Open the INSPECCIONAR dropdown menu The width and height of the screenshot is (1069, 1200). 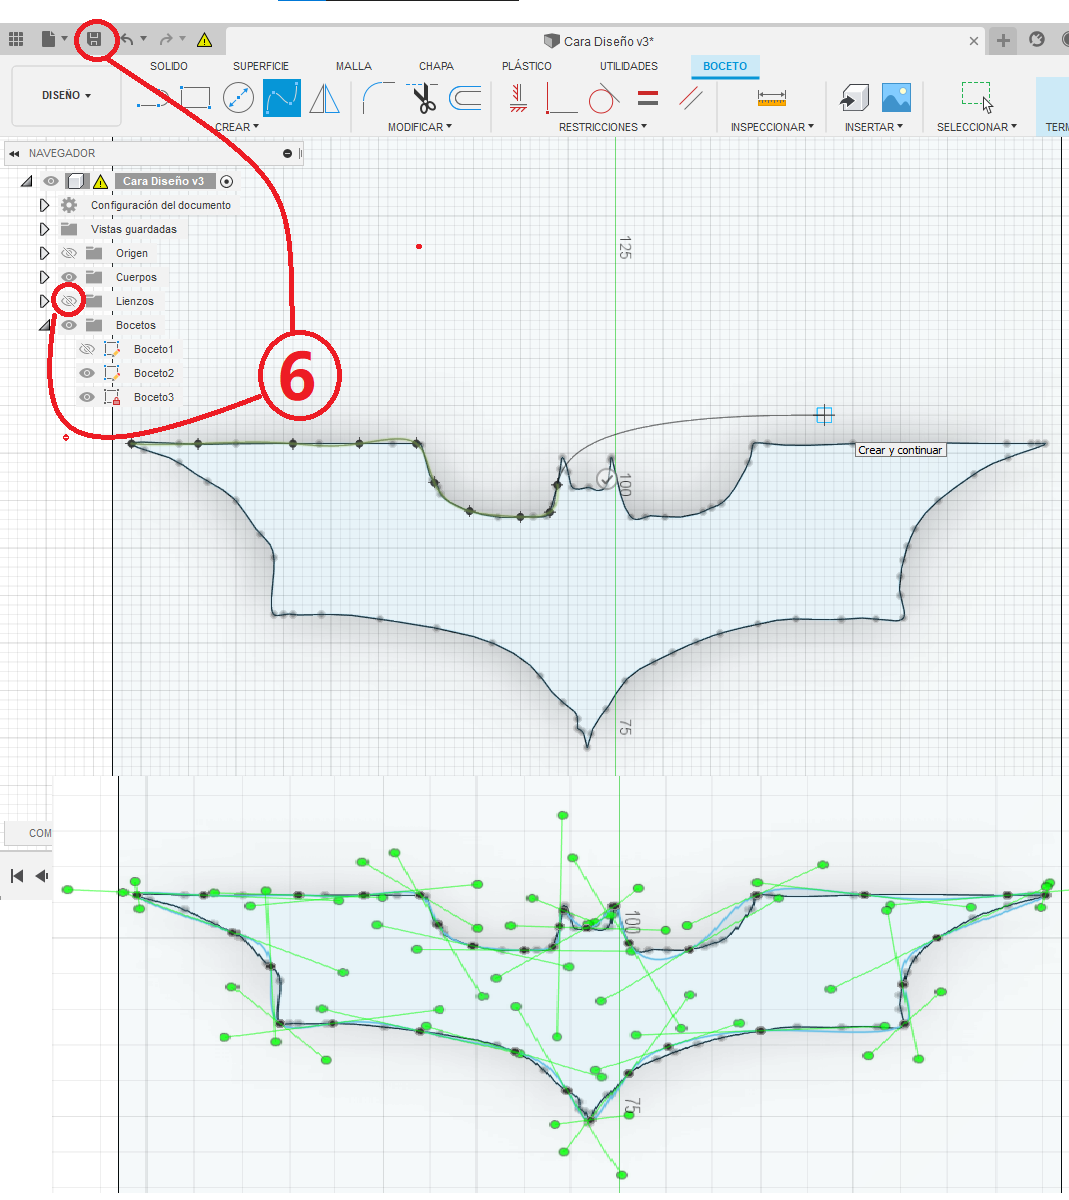(x=772, y=127)
